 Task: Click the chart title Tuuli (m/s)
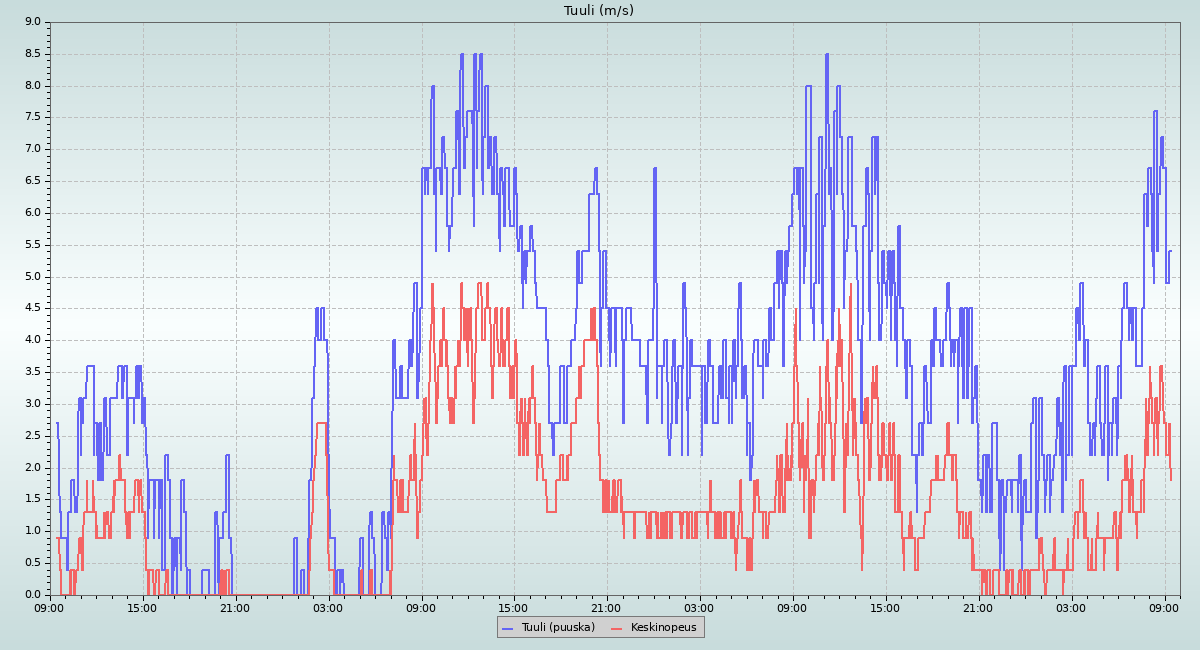pos(599,11)
